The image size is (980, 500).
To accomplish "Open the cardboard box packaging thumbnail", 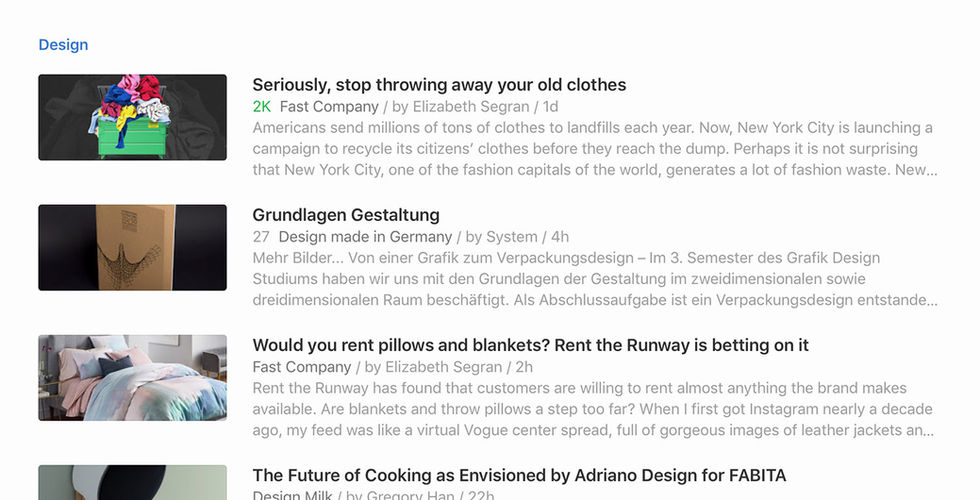I will click(132, 248).
